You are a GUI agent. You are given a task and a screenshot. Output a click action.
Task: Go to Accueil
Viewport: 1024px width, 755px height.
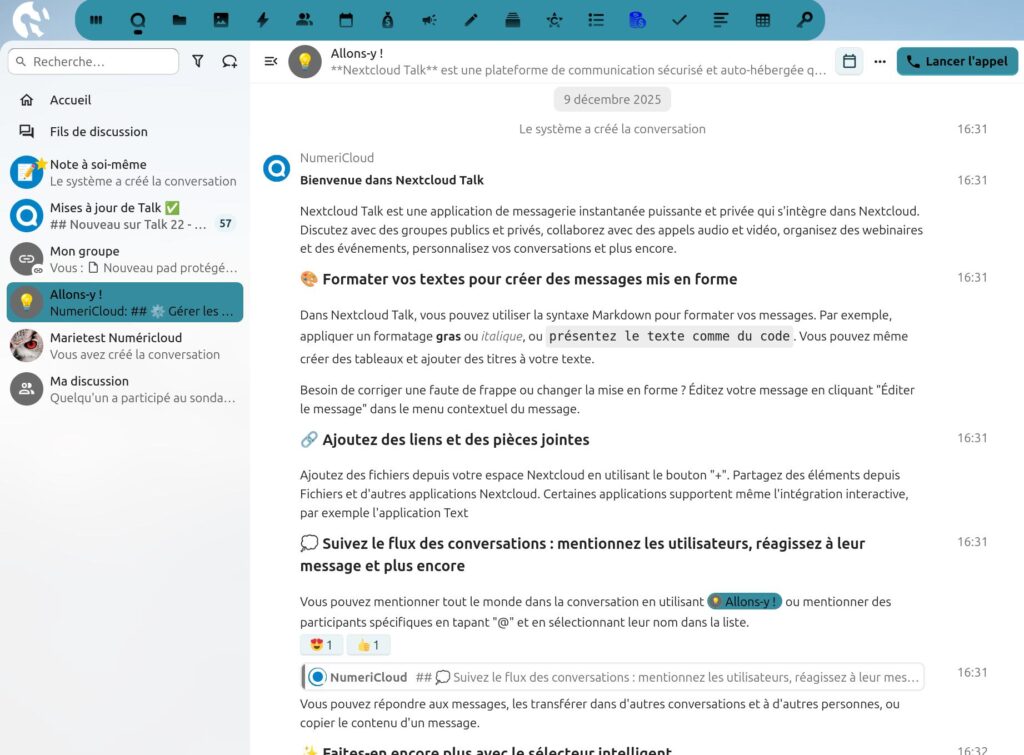[x=125, y=100]
